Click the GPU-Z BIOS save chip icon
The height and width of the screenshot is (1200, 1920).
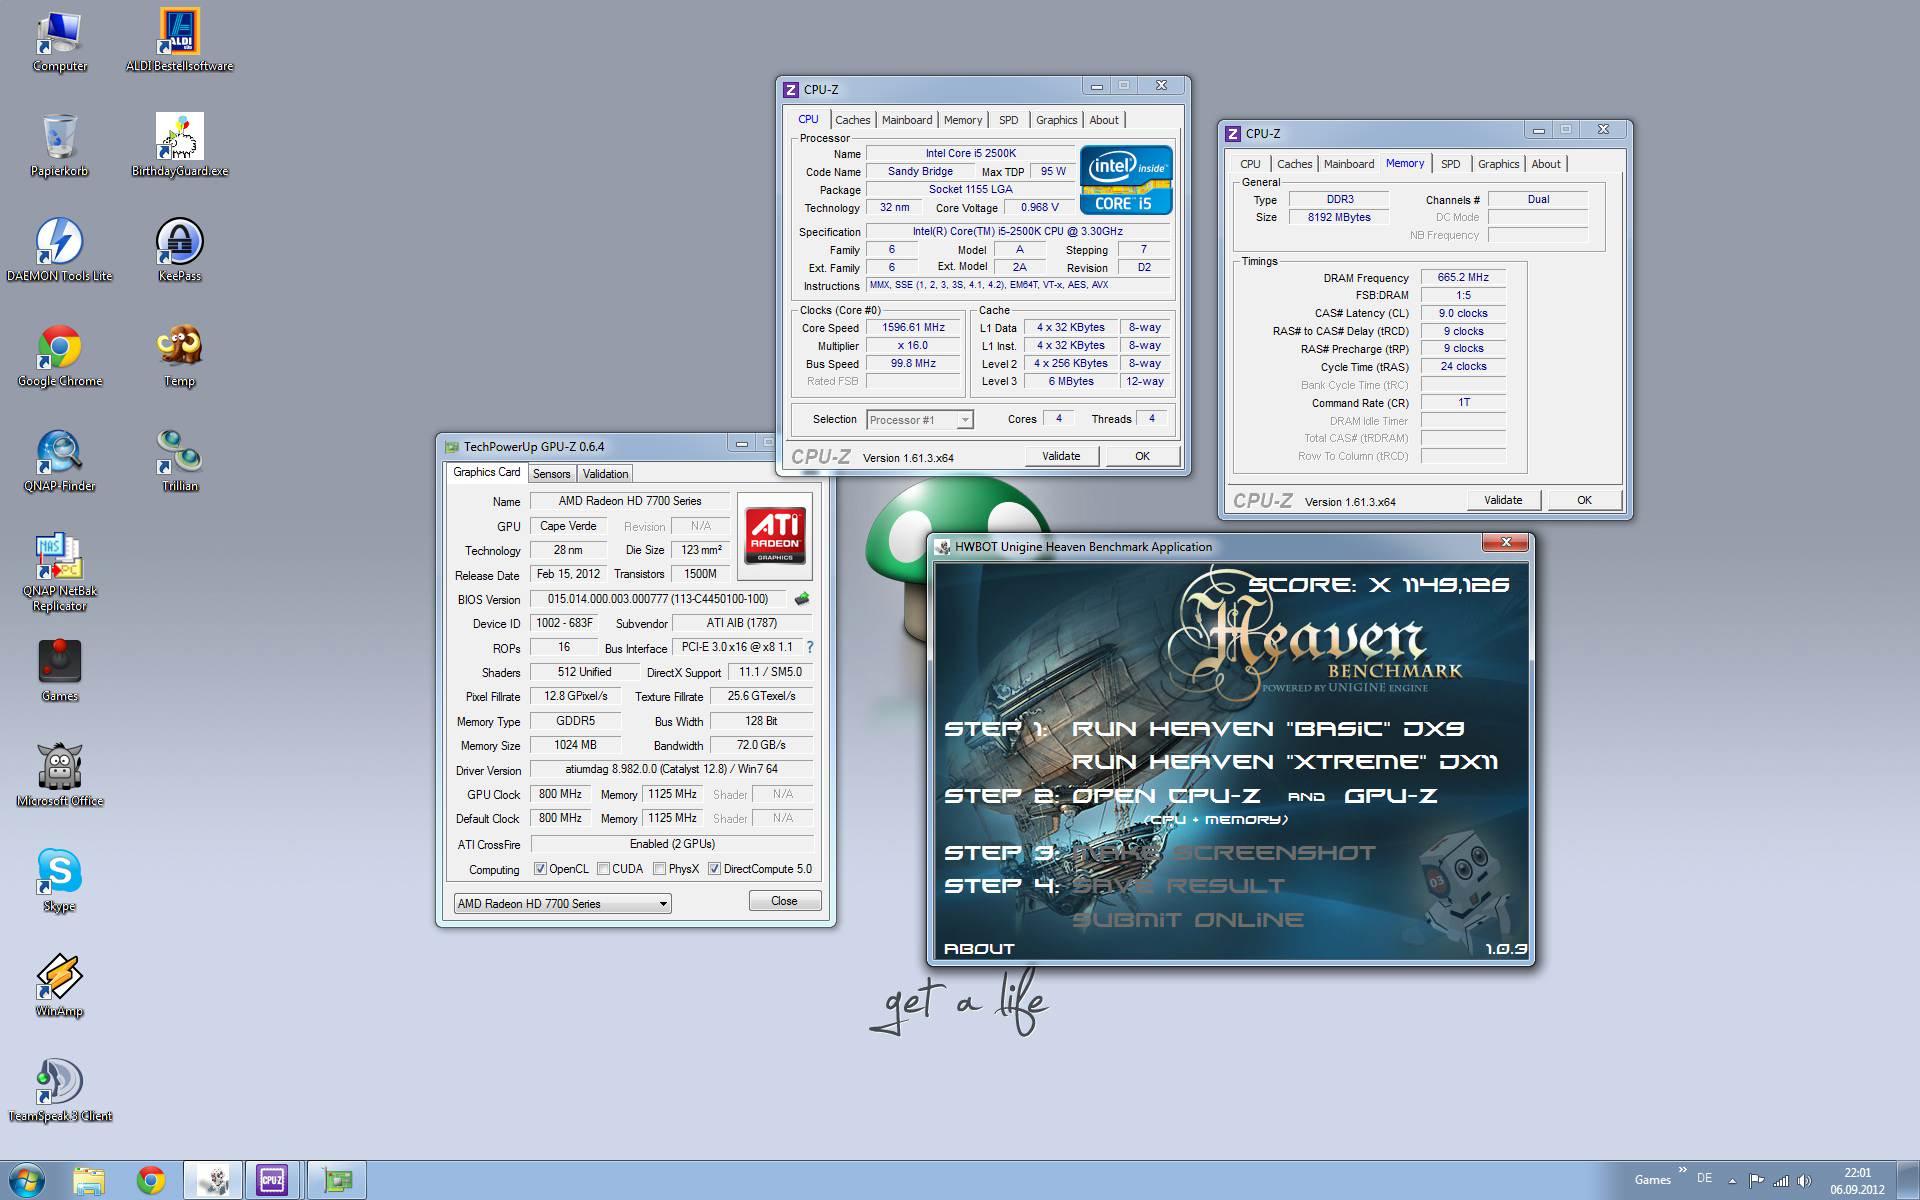click(x=801, y=599)
